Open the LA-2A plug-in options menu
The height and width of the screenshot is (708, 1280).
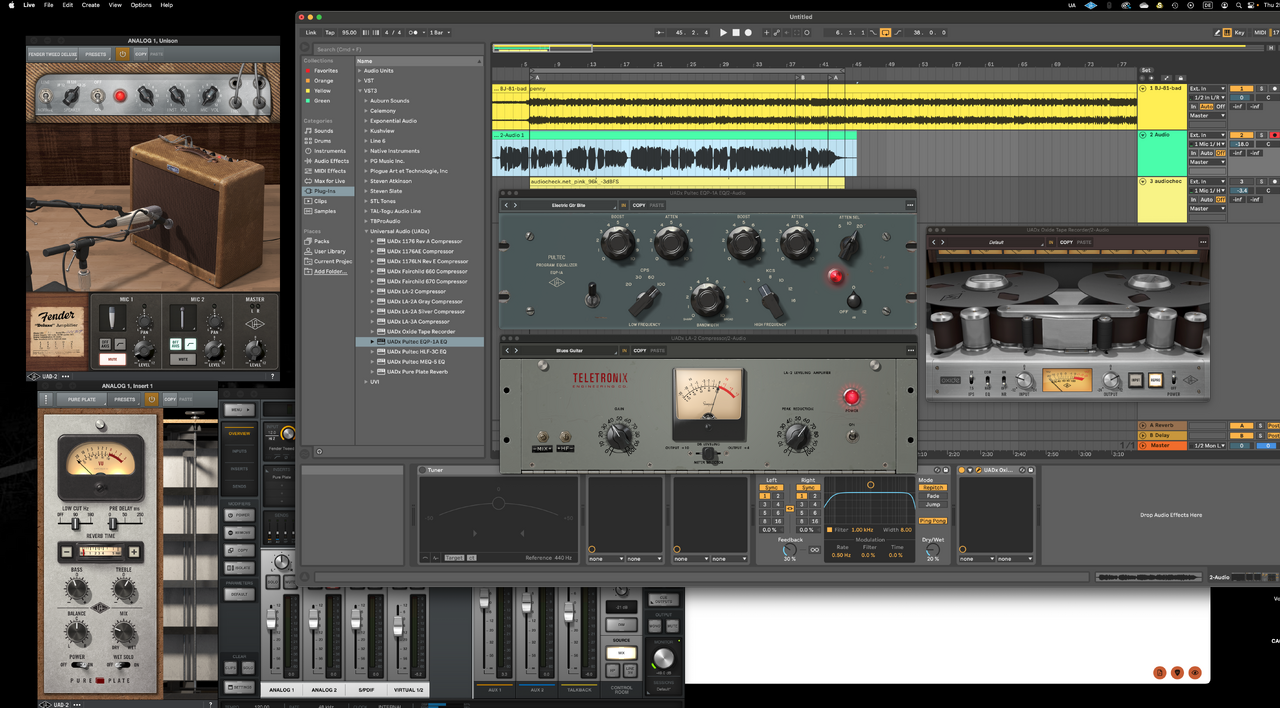(x=910, y=350)
